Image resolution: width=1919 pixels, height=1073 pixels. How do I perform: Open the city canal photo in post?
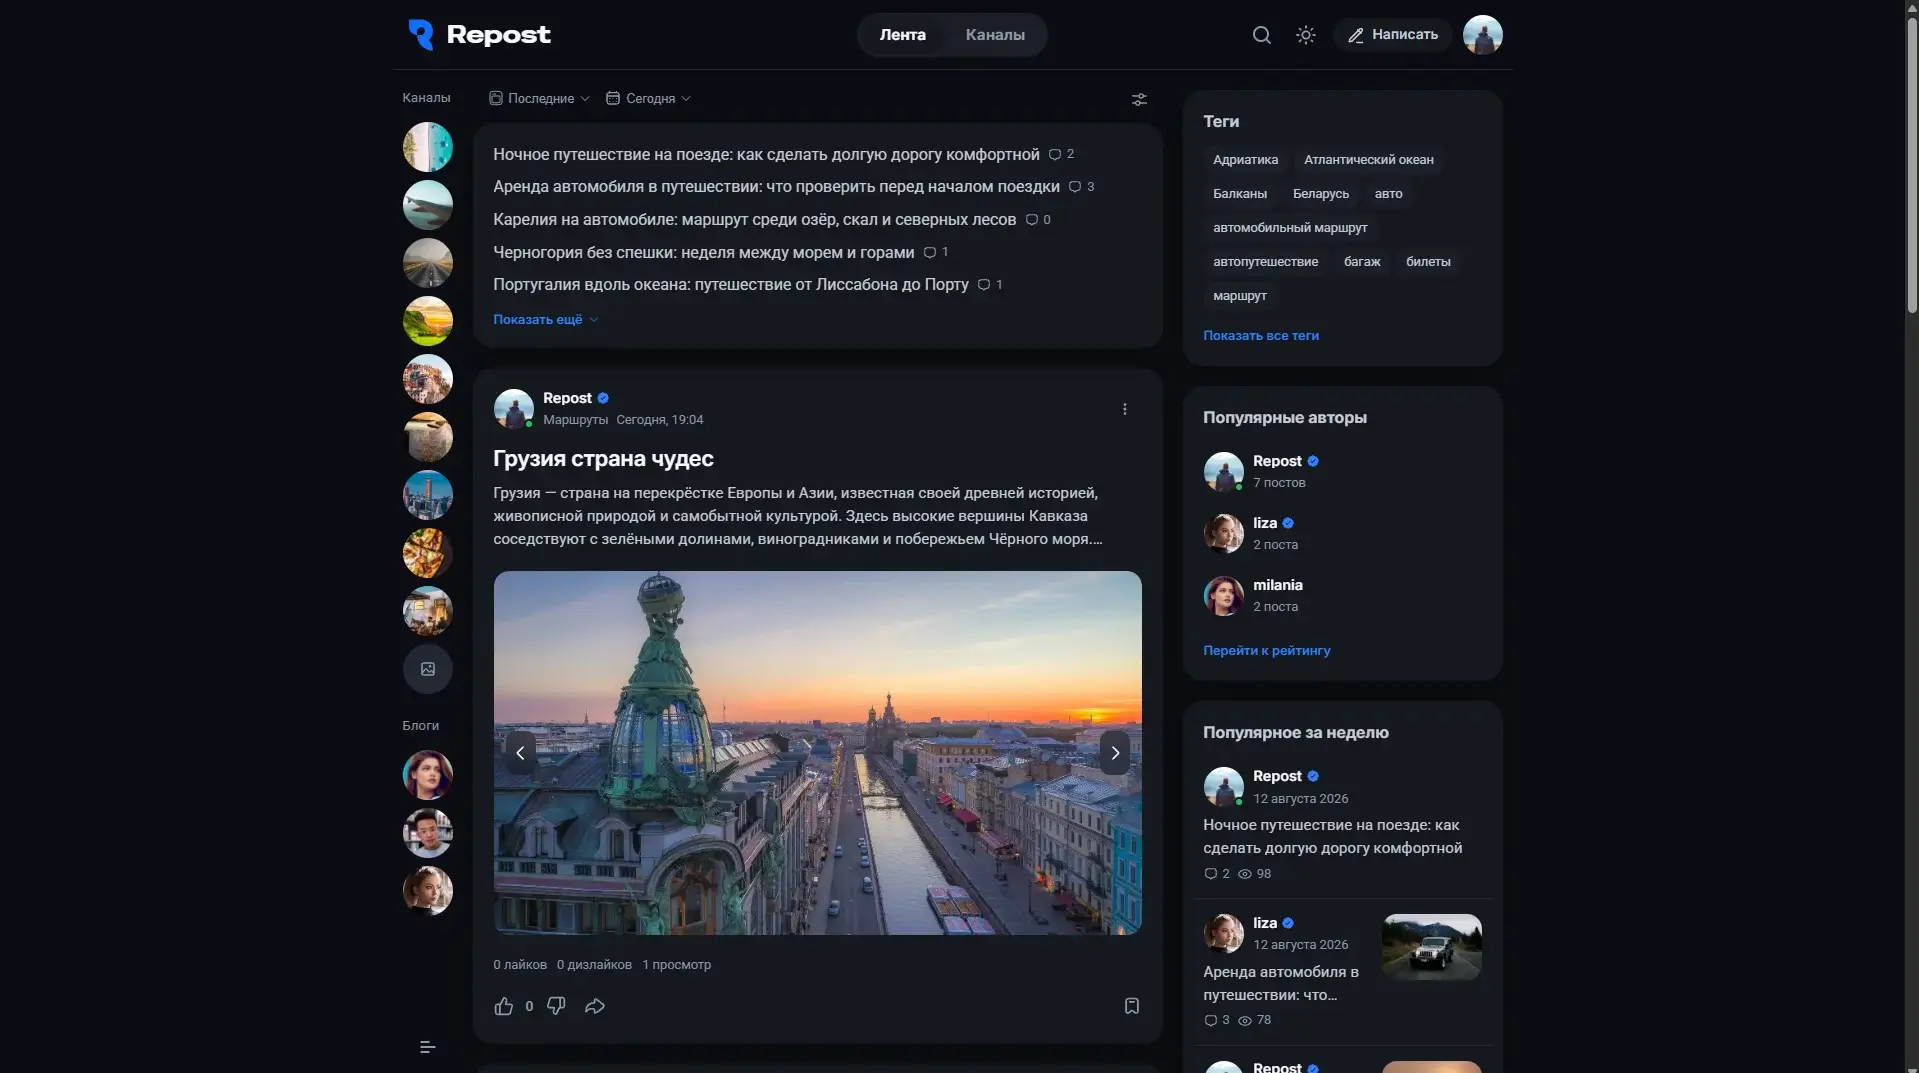[x=817, y=753]
